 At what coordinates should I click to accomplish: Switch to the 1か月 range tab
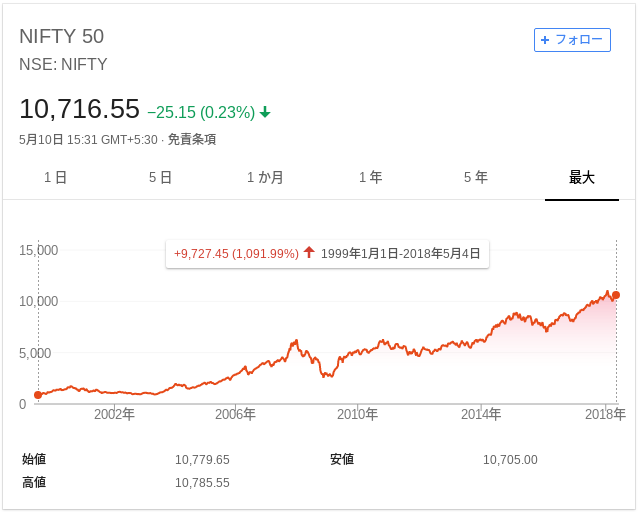tap(265, 177)
